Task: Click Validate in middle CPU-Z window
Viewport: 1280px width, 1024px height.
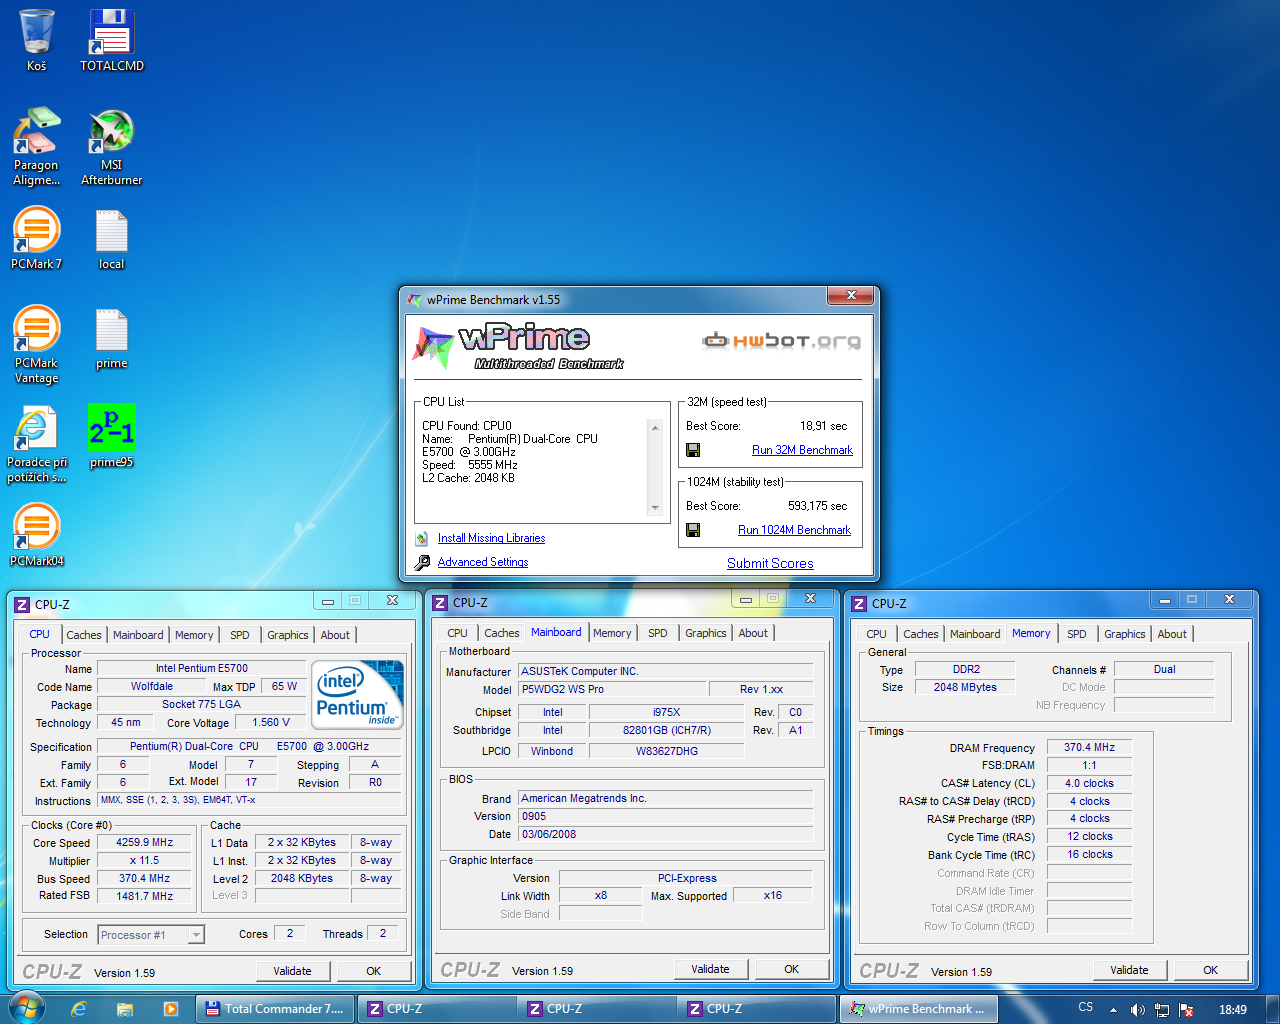Action: (710, 969)
